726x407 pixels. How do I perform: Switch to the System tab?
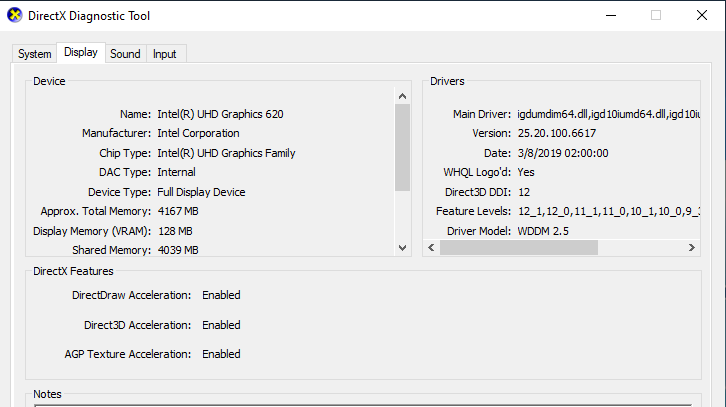34,54
